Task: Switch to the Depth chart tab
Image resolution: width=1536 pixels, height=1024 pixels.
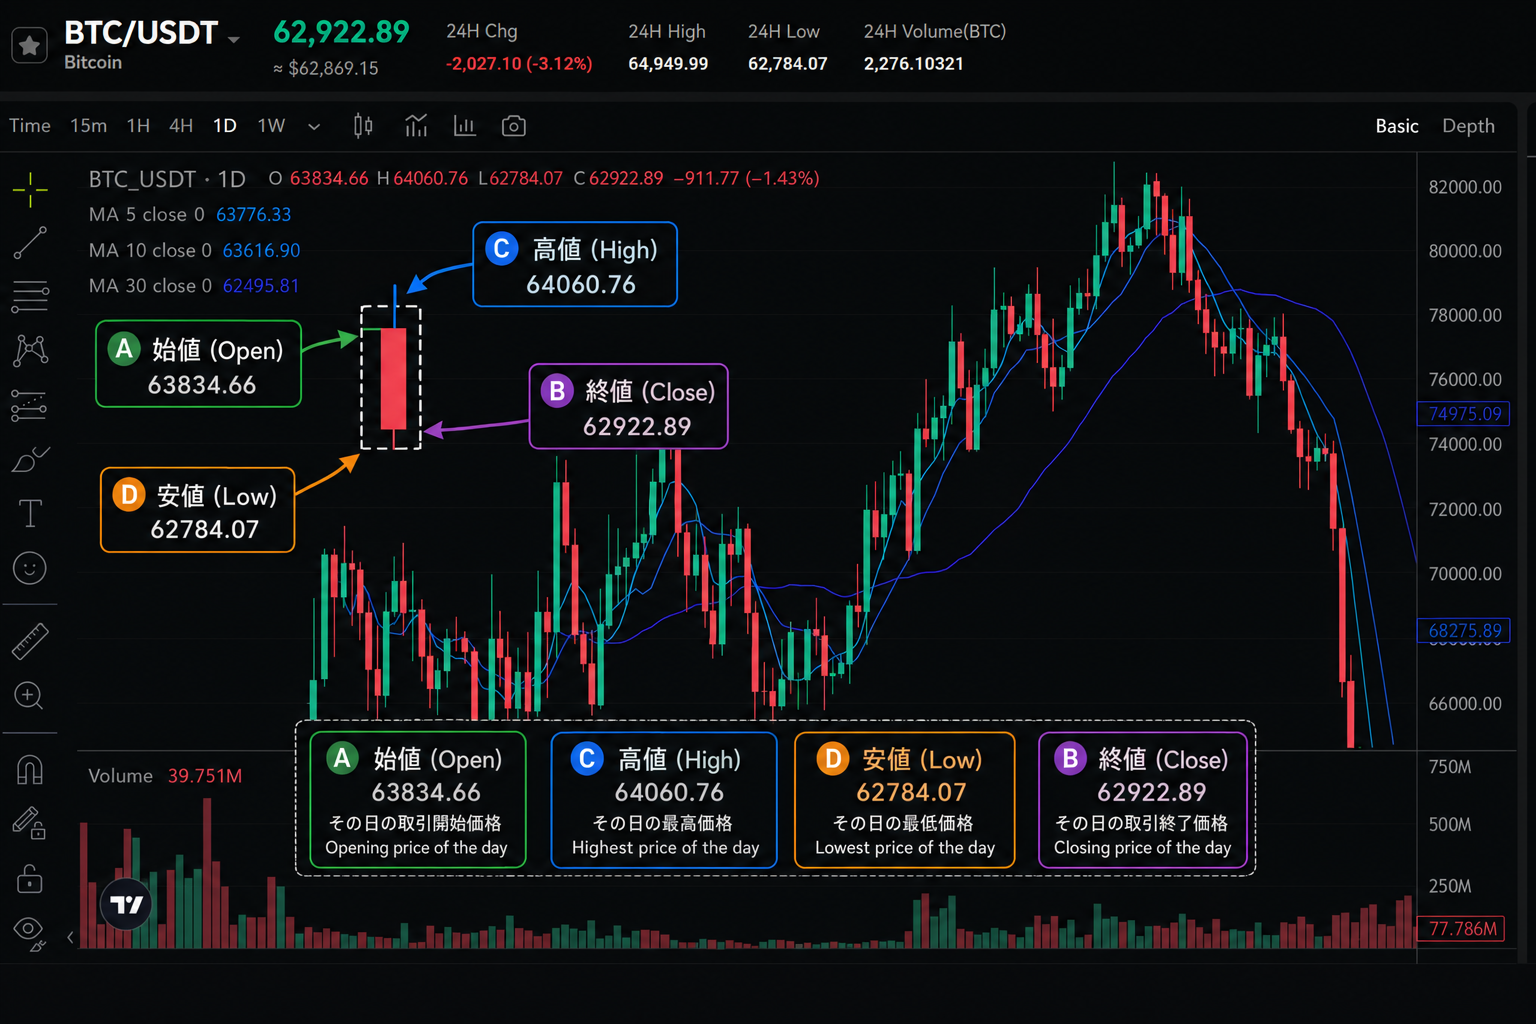Action: [x=1468, y=126]
